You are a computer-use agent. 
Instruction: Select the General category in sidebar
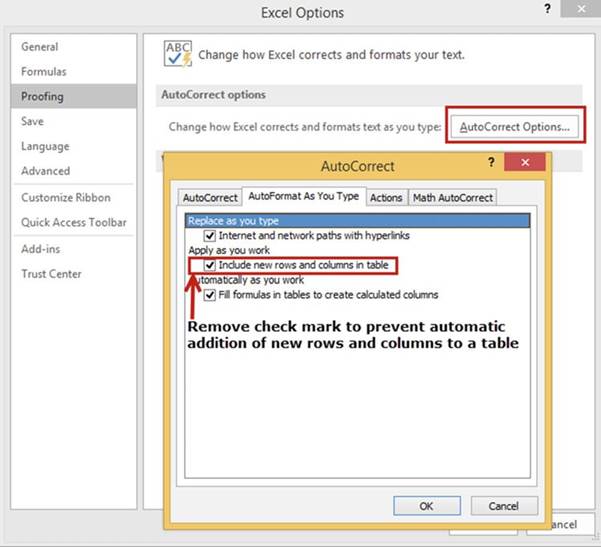(40, 47)
